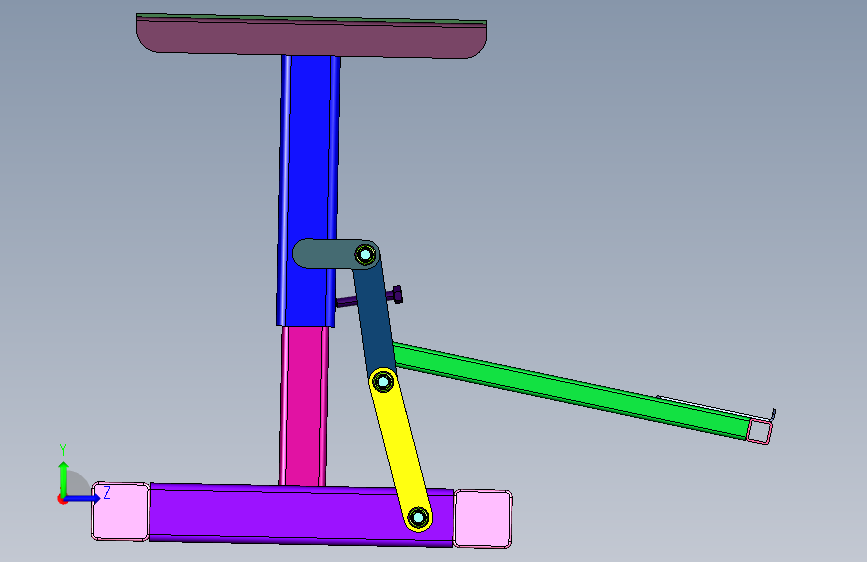
Task: Select the maroon table top part
Action: click(311, 38)
